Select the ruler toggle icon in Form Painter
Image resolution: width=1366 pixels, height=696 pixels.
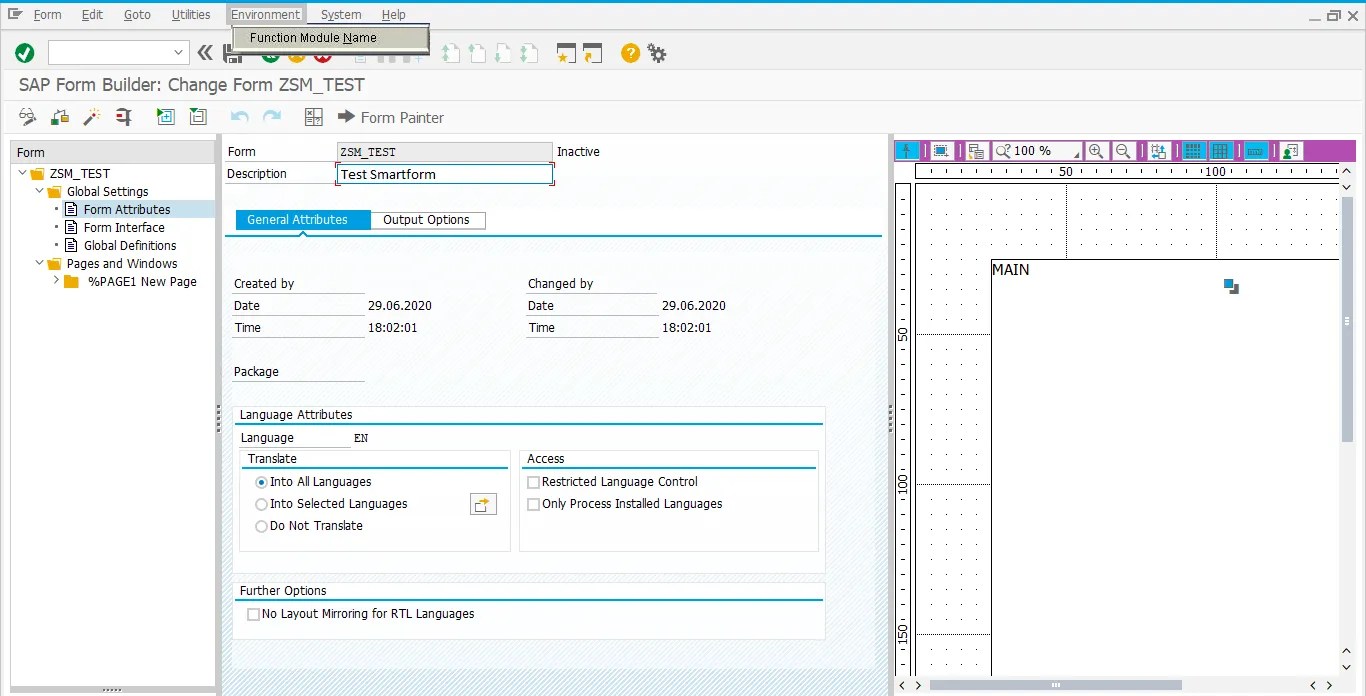coord(1256,150)
